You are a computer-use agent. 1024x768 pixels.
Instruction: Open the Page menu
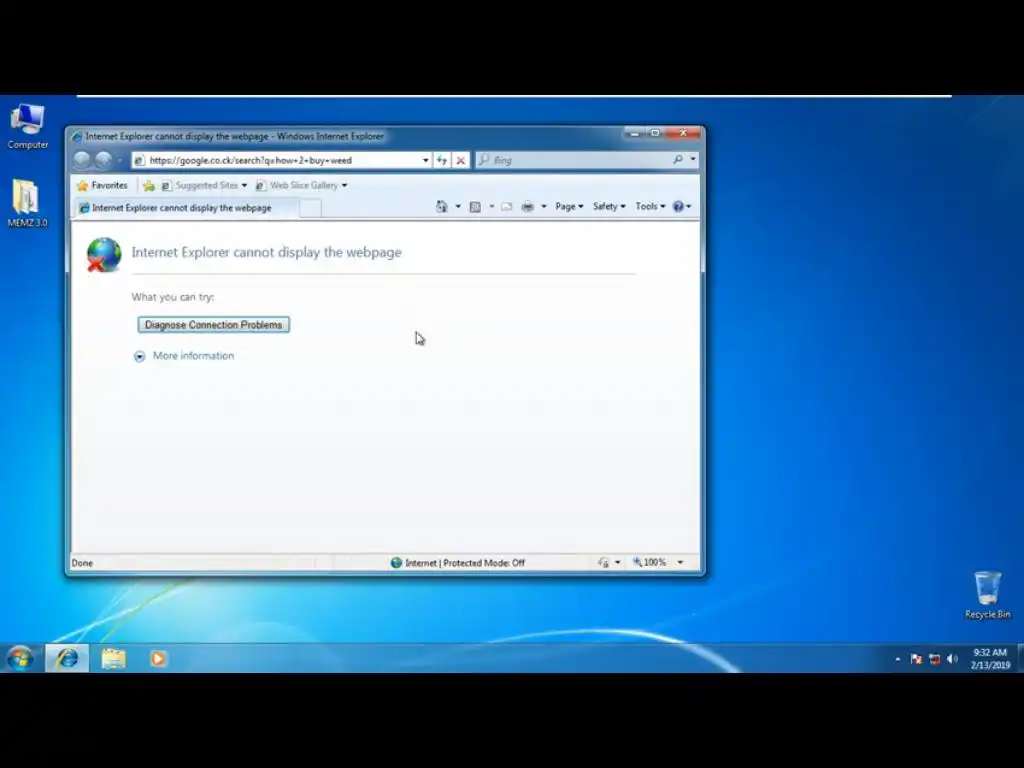click(569, 206)
